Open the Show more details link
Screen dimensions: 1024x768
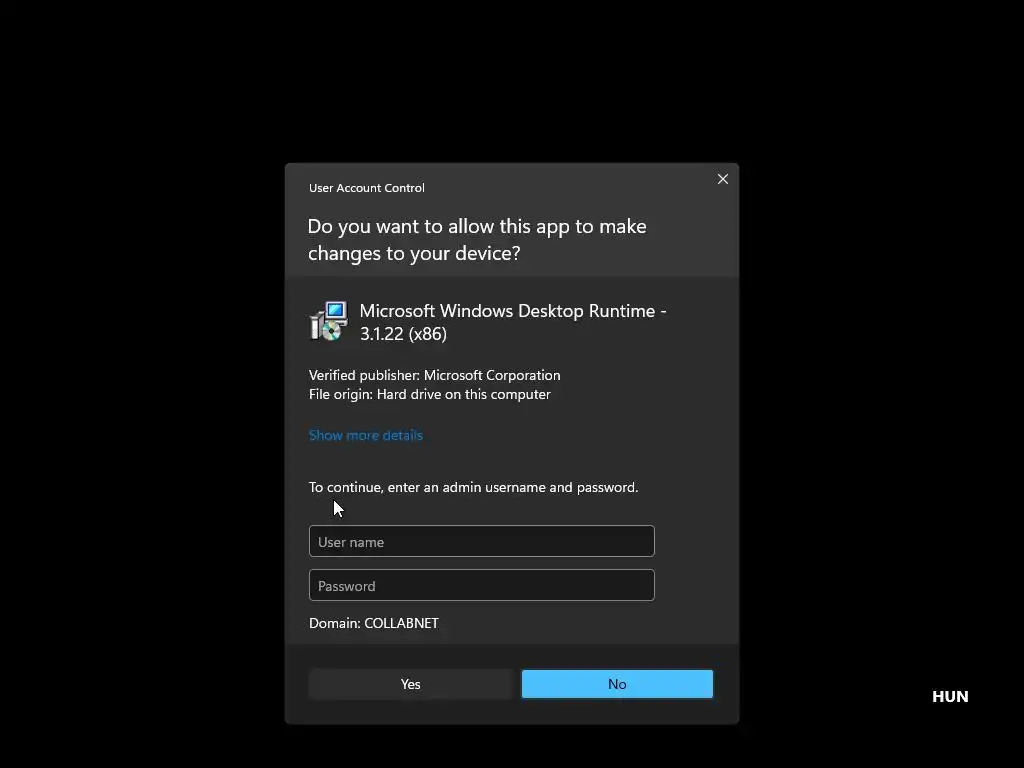point(366,436)
